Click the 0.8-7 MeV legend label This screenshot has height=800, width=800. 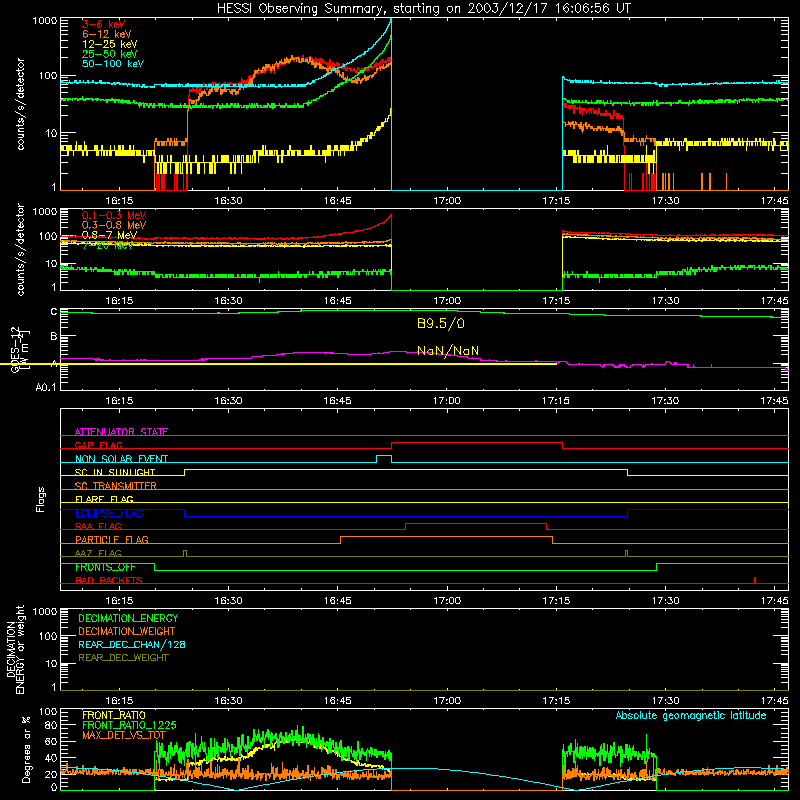click(110, 235)
